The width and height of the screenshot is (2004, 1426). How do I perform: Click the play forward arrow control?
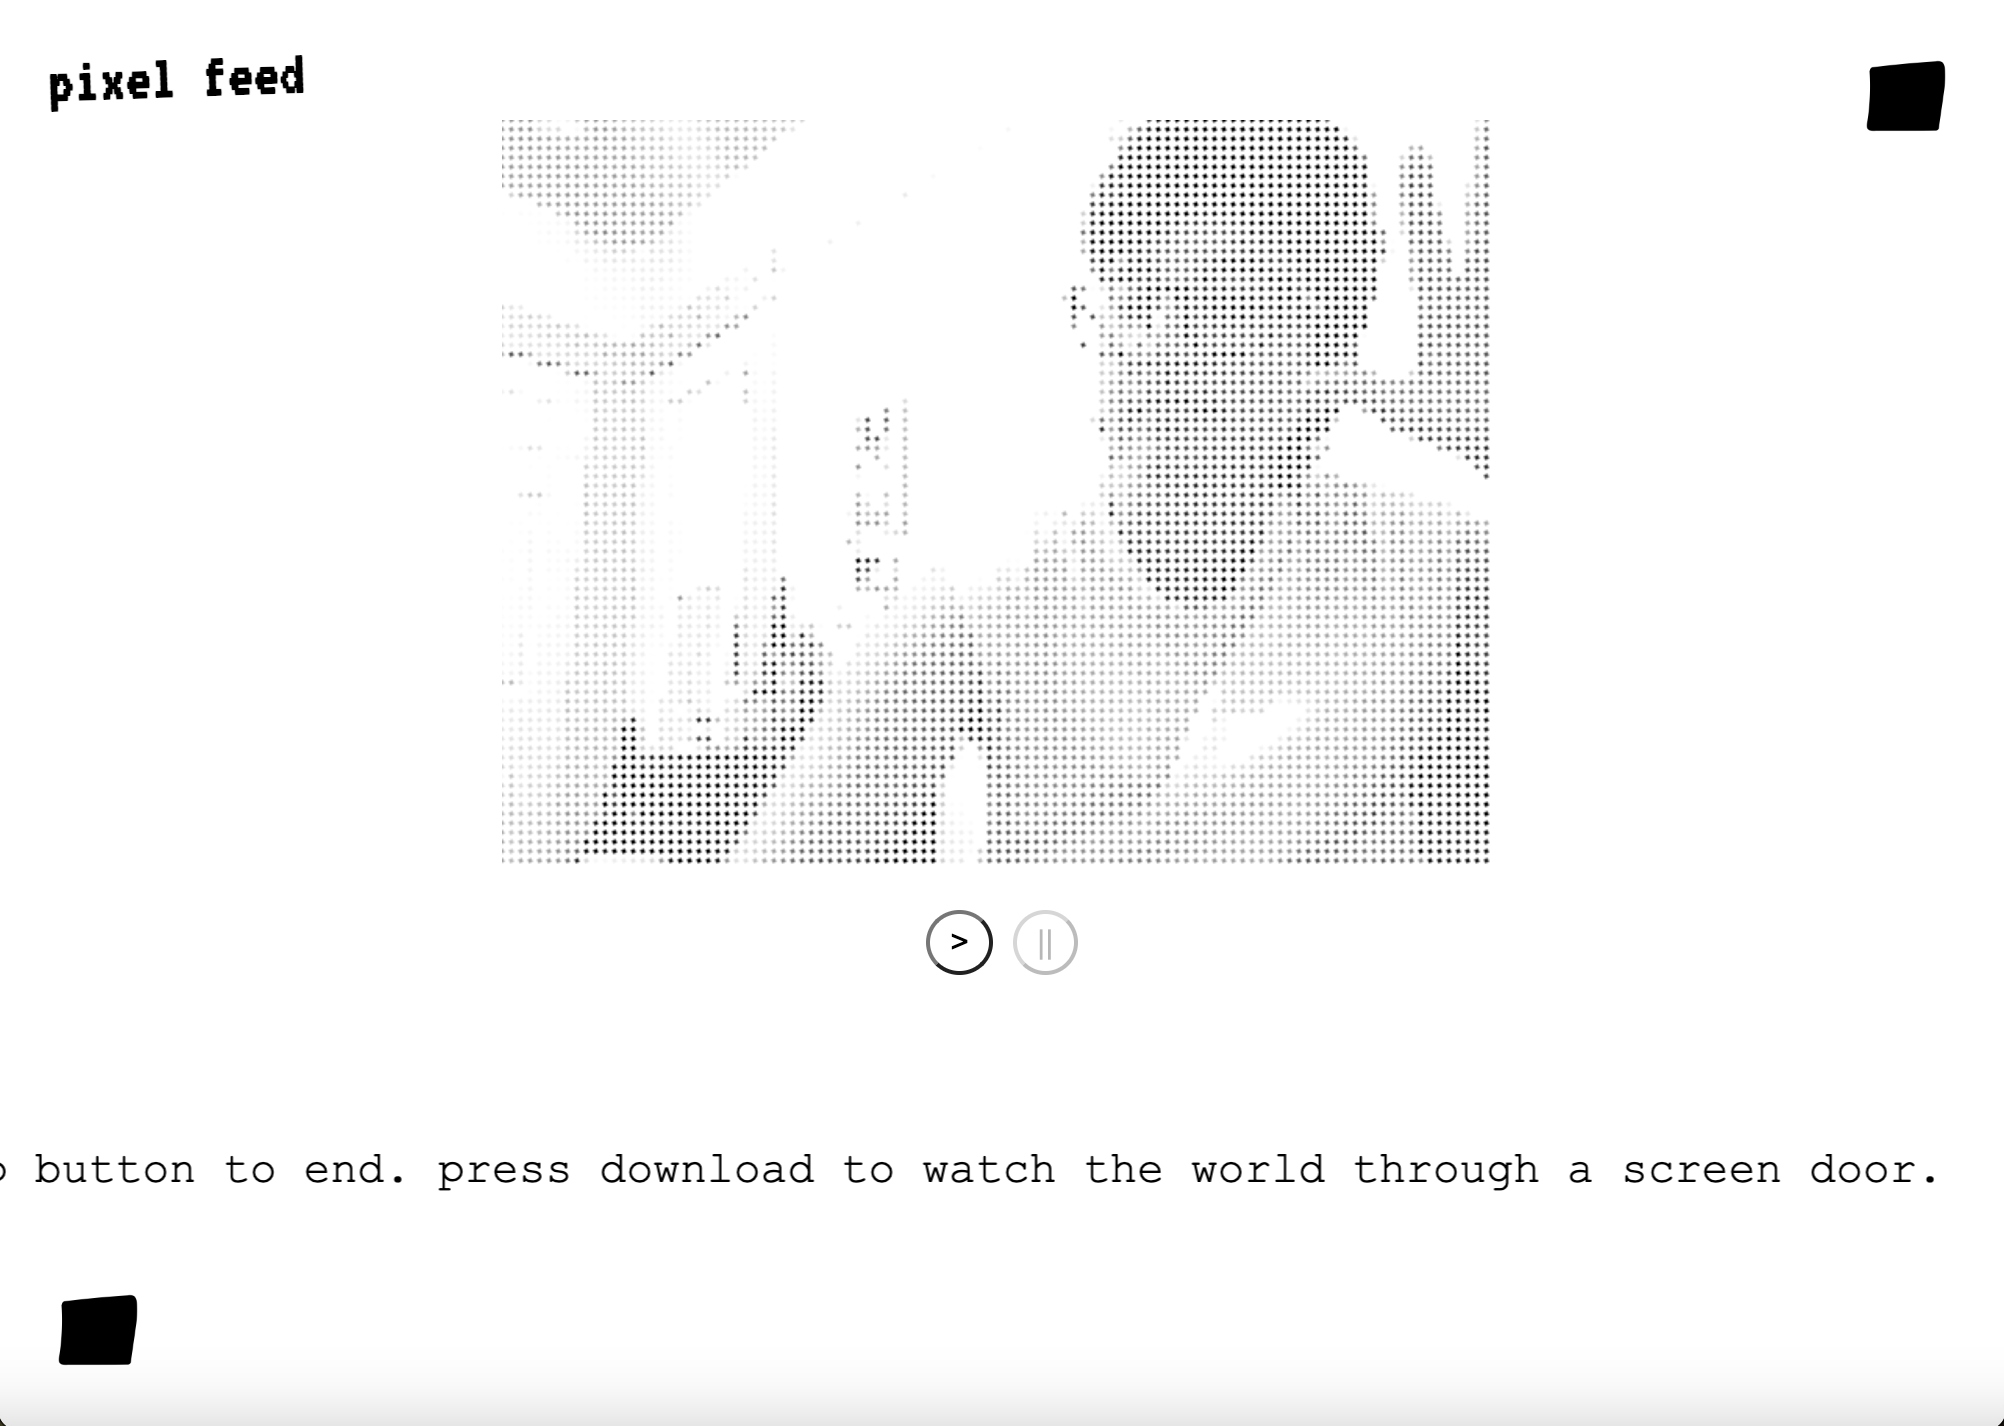pos(958,941)
